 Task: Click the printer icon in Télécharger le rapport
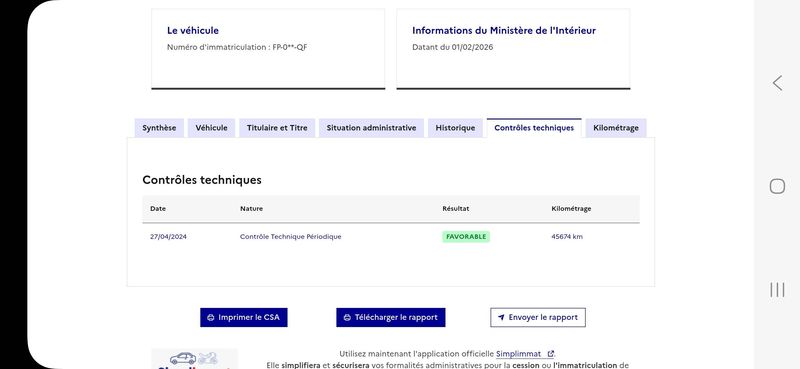[347, 317]
